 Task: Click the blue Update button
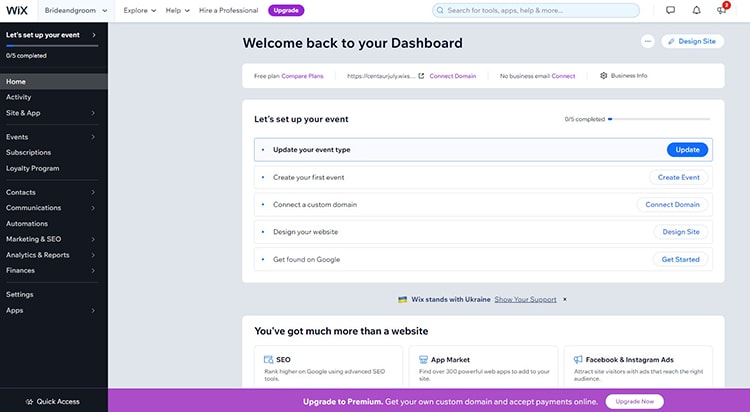click(687, 150)
